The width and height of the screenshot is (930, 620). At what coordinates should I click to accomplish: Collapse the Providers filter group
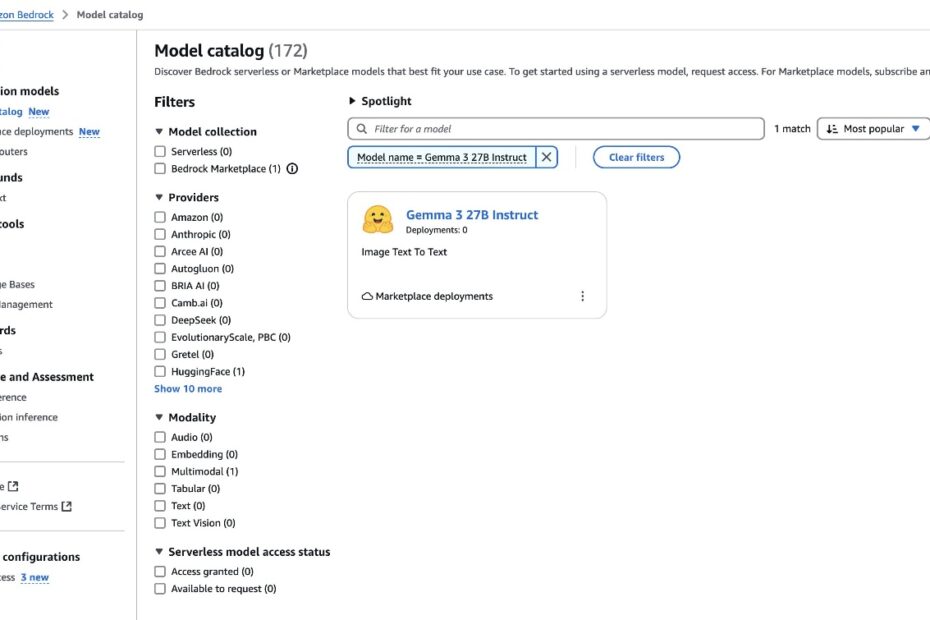(x=159, y=197)
